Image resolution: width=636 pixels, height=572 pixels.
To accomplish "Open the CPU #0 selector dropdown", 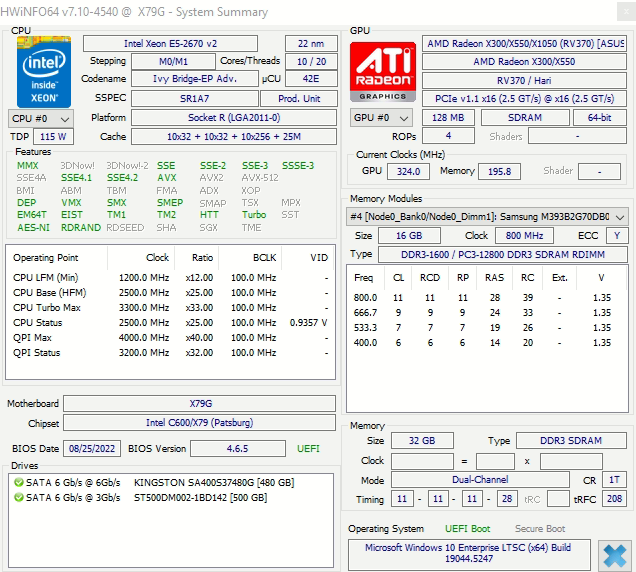I will (x=41, y=119).
